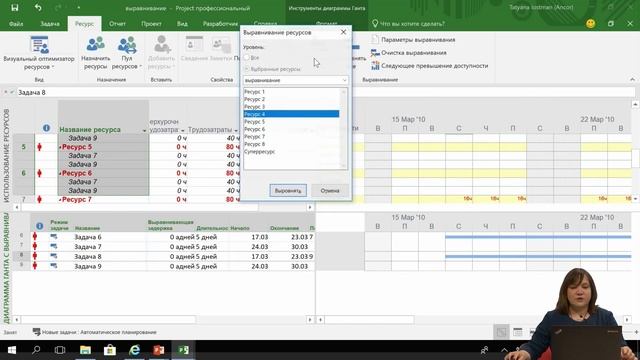
Task: Open the Файл tab
Action: [x=16, y=24]
